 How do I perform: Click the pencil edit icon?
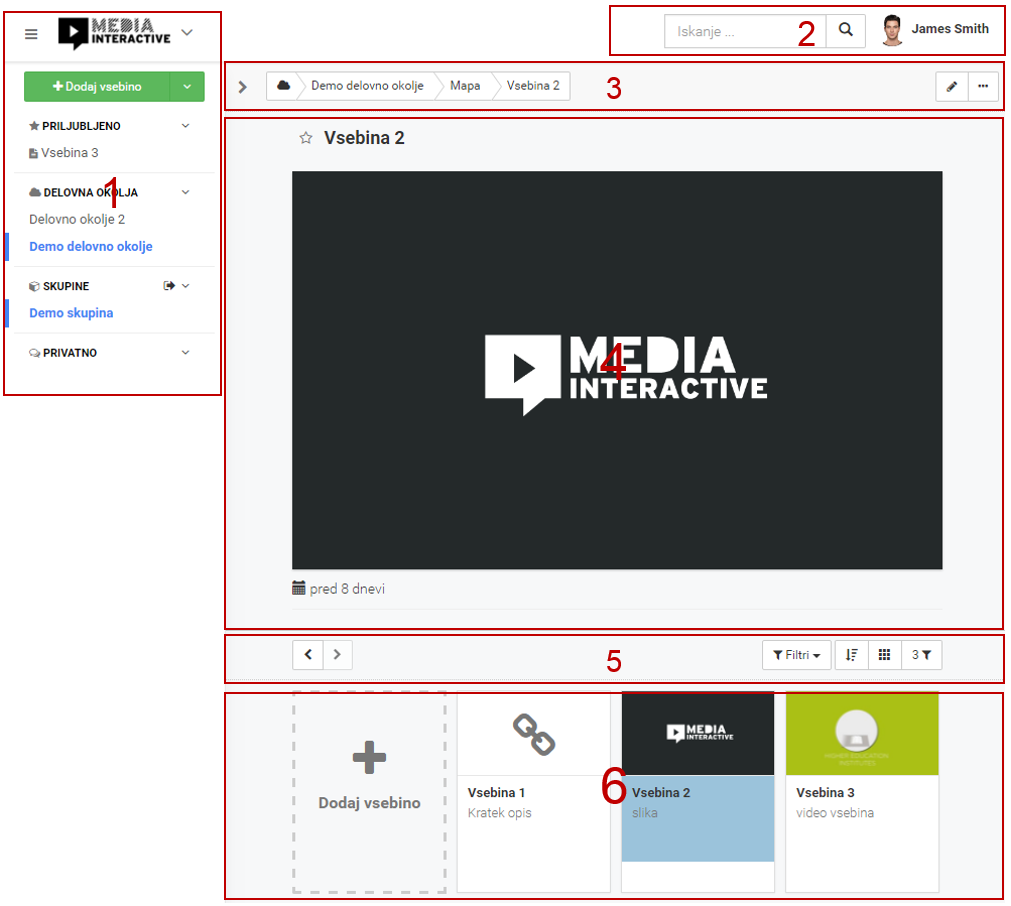click(952, 86)
